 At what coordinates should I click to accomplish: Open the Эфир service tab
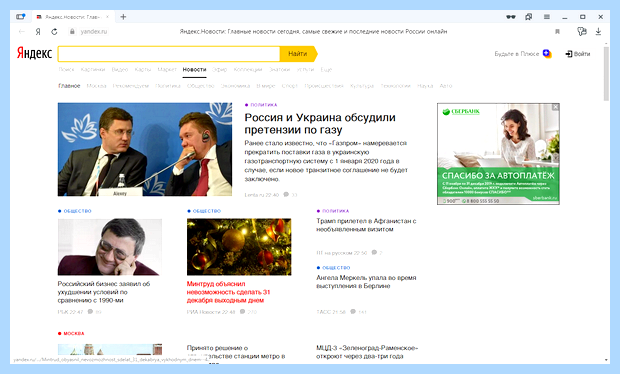point(219,70)
